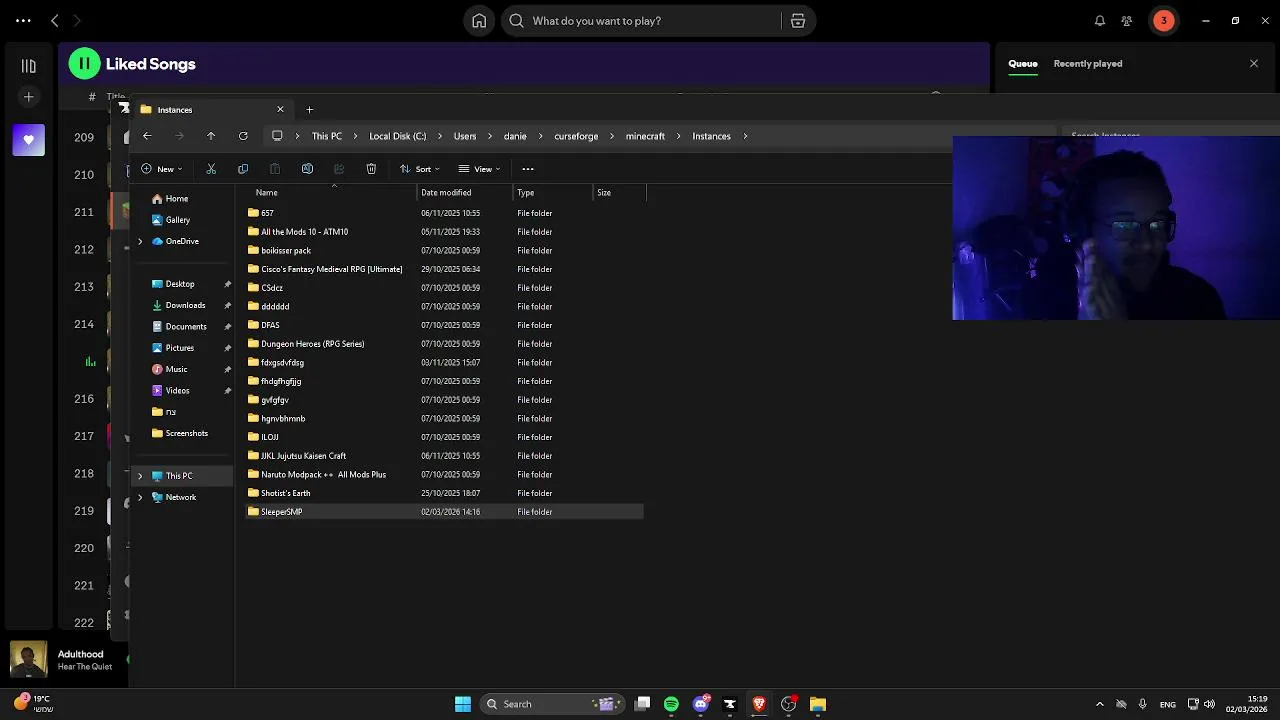The width and height of the screenshot is (1280, 720).
Task: Click the Cut scissors icon
Action: (211, 169)
